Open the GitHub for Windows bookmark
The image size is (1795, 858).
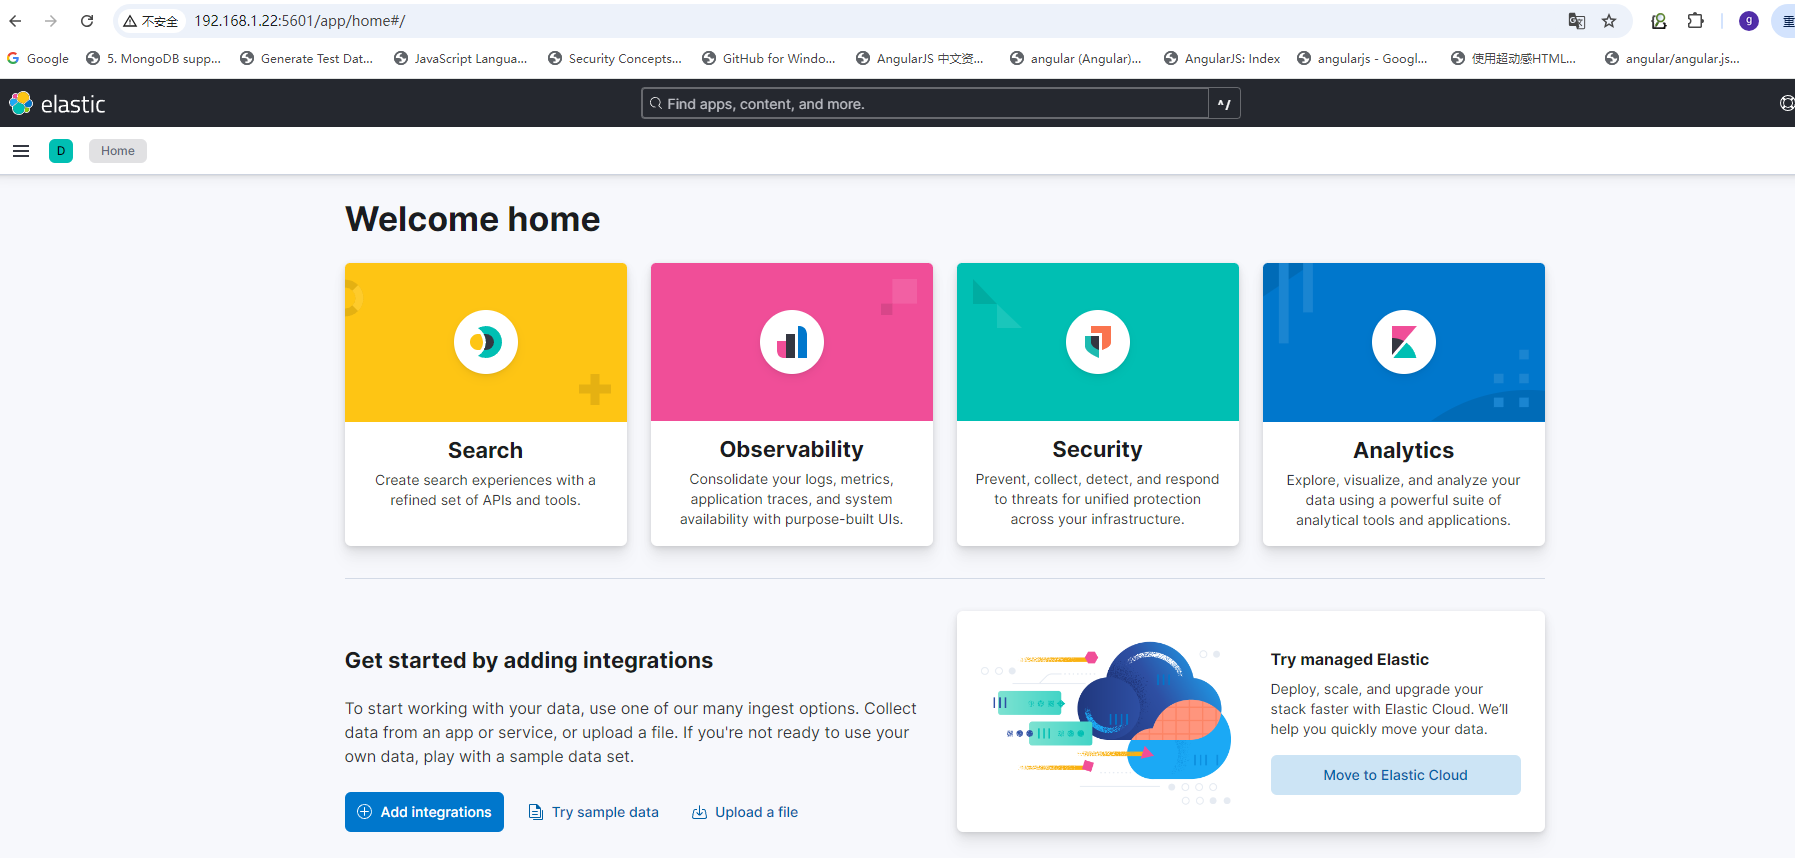click(769, 59)
